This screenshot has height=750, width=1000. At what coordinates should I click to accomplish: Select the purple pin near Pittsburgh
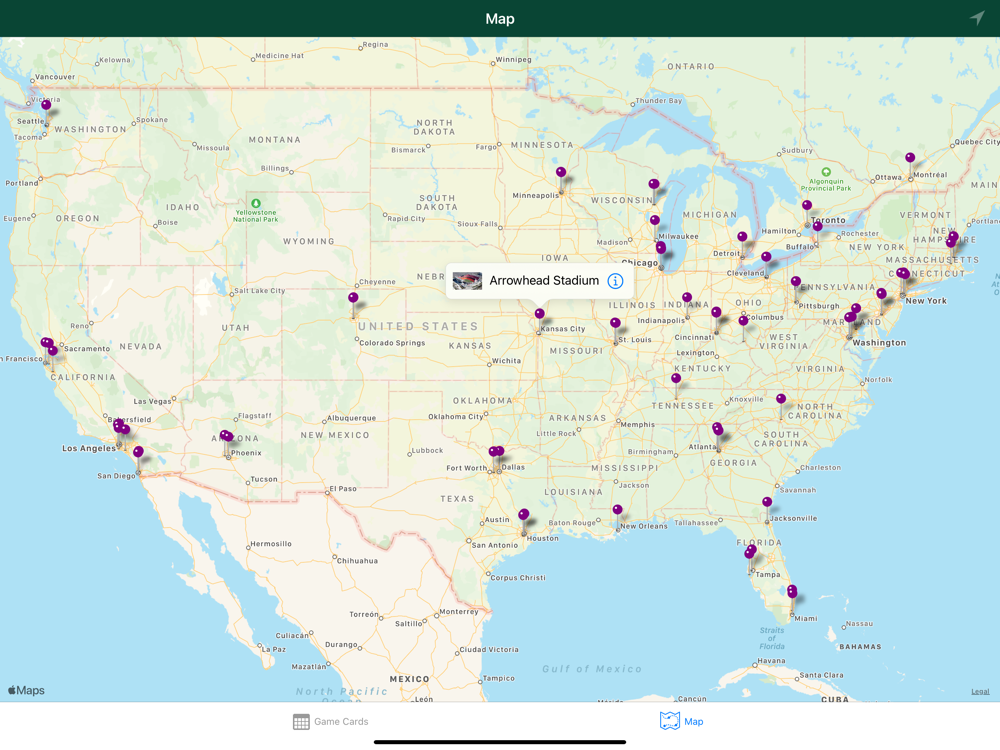click(796, 281)
